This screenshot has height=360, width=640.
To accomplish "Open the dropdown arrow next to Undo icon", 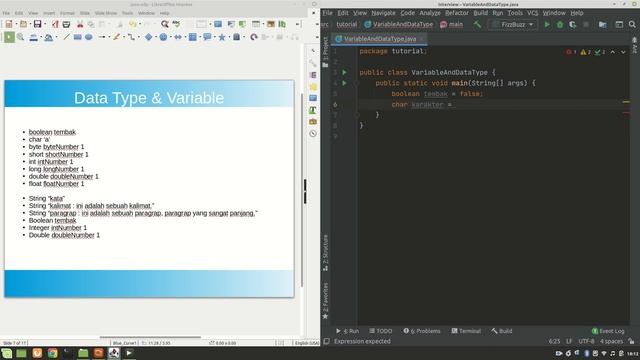I will click(139, 24).
